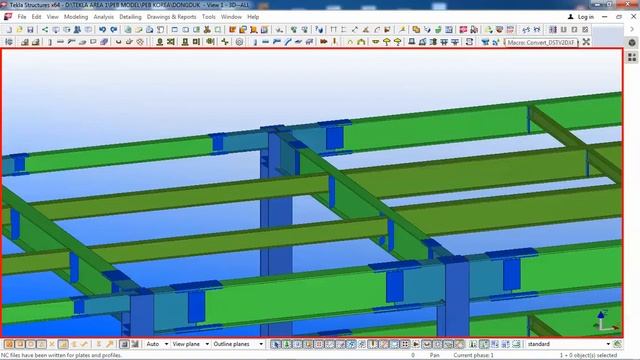Click the orange double-arrow icon in second toolbar
Image resolution: width=640 pixels, height=360 pixels.
point(324,42)
